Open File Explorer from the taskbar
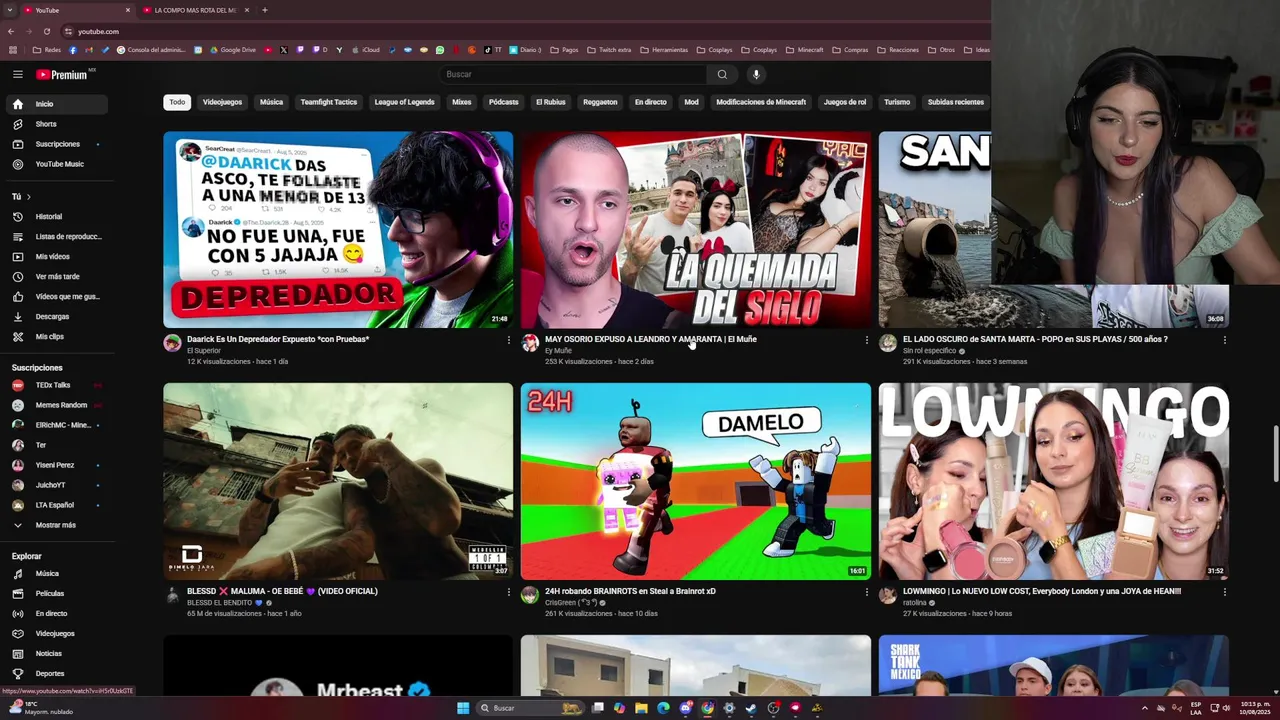Viewport: 1280px width, 720px height. pos(641,708)
